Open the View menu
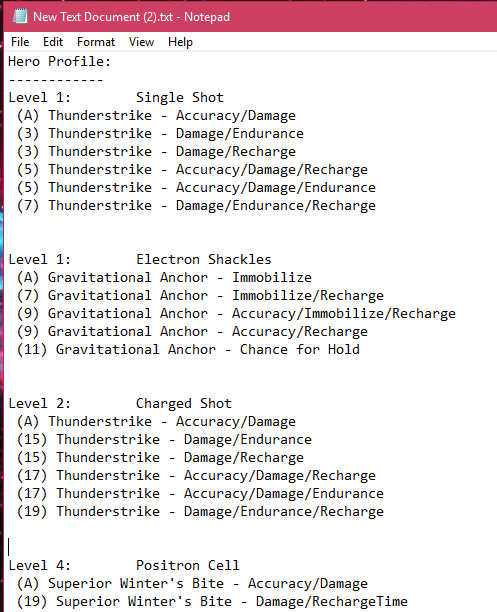Viewport: 497px width, 612px height. (141, 42)
